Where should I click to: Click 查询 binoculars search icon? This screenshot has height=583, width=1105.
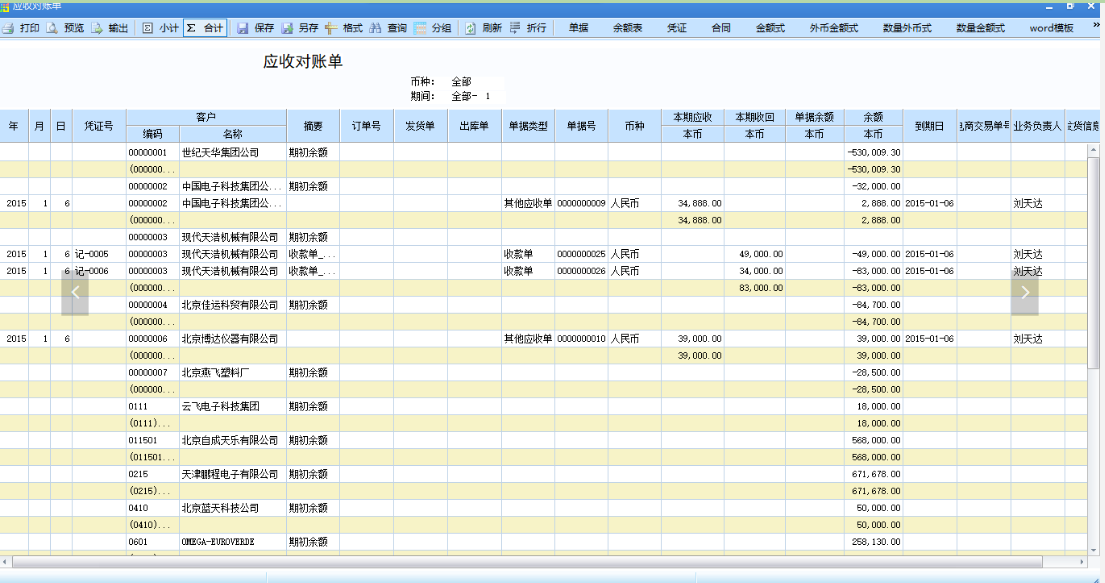tap(375, 28)
